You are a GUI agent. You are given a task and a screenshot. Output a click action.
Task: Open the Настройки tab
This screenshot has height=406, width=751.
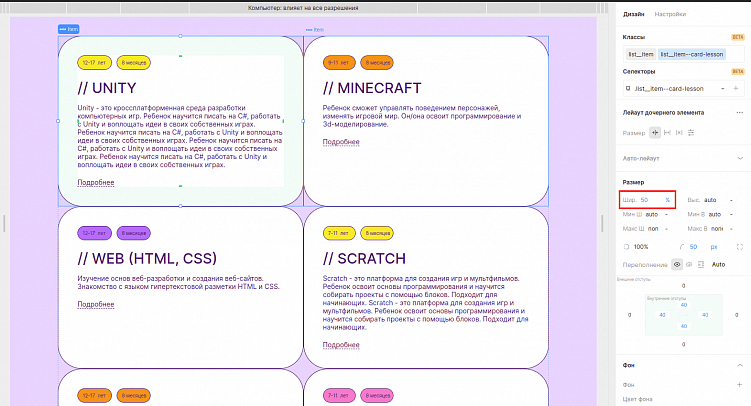click(x=670, y=14)
